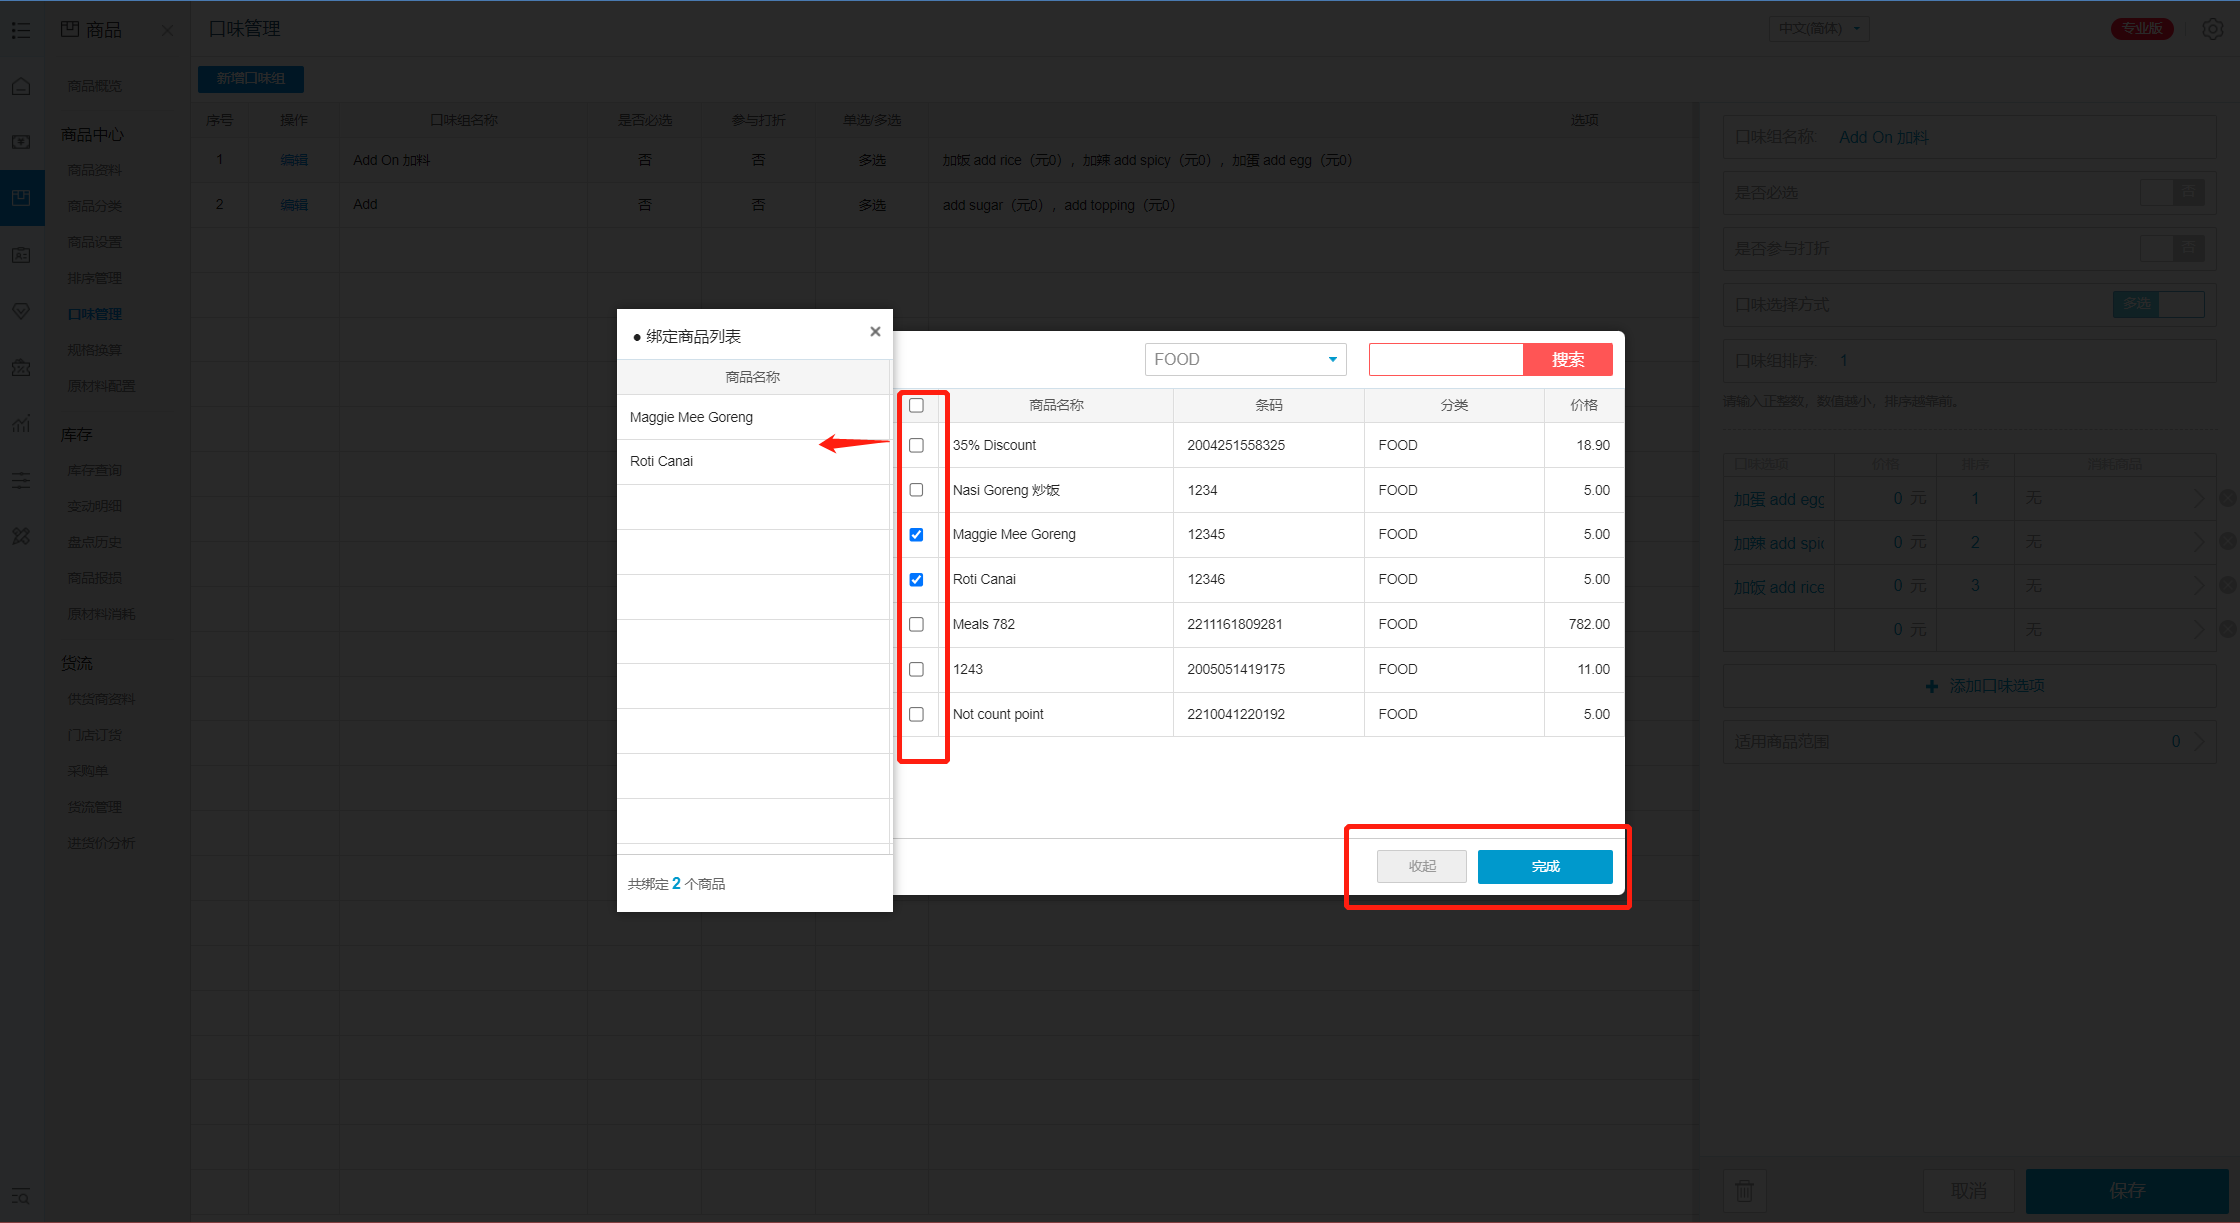Expand the 适用商品范围 row chevron
The height and width of the screenshot is (1223, 2240).
click(x=2199, y=742)
